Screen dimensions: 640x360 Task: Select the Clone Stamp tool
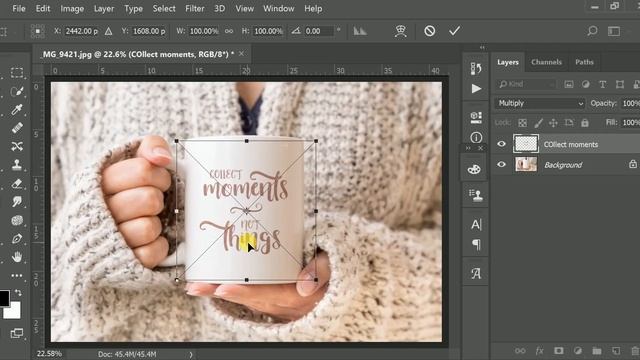coord(17,165)
